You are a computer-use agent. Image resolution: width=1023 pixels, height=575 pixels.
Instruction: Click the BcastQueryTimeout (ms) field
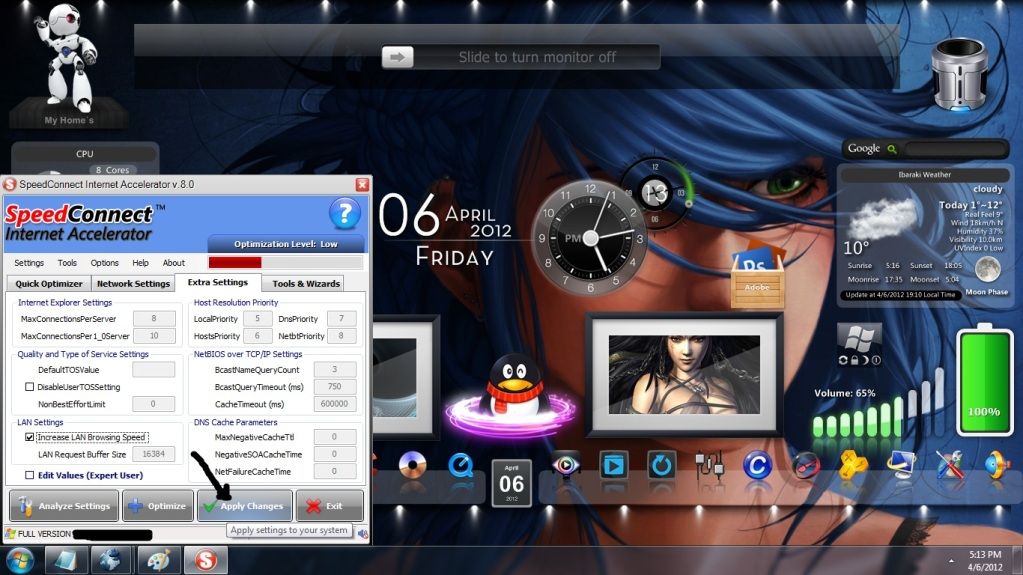pyautogui.click(x=335, y=386)
